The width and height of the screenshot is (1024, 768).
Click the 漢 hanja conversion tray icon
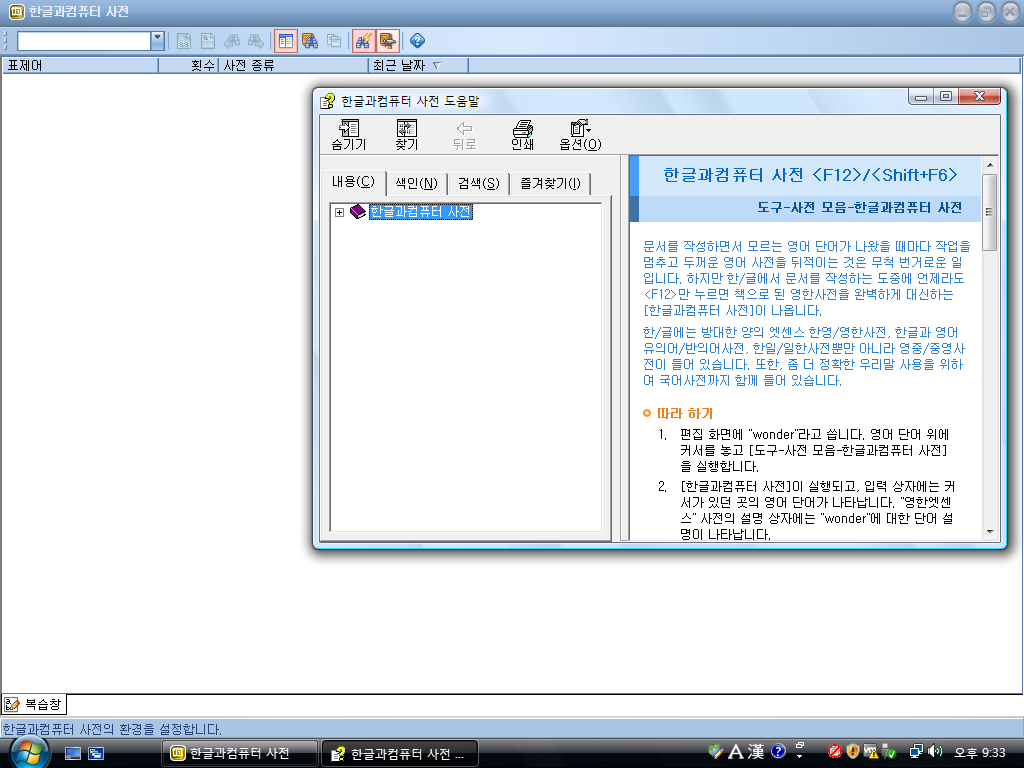(756, 752)
